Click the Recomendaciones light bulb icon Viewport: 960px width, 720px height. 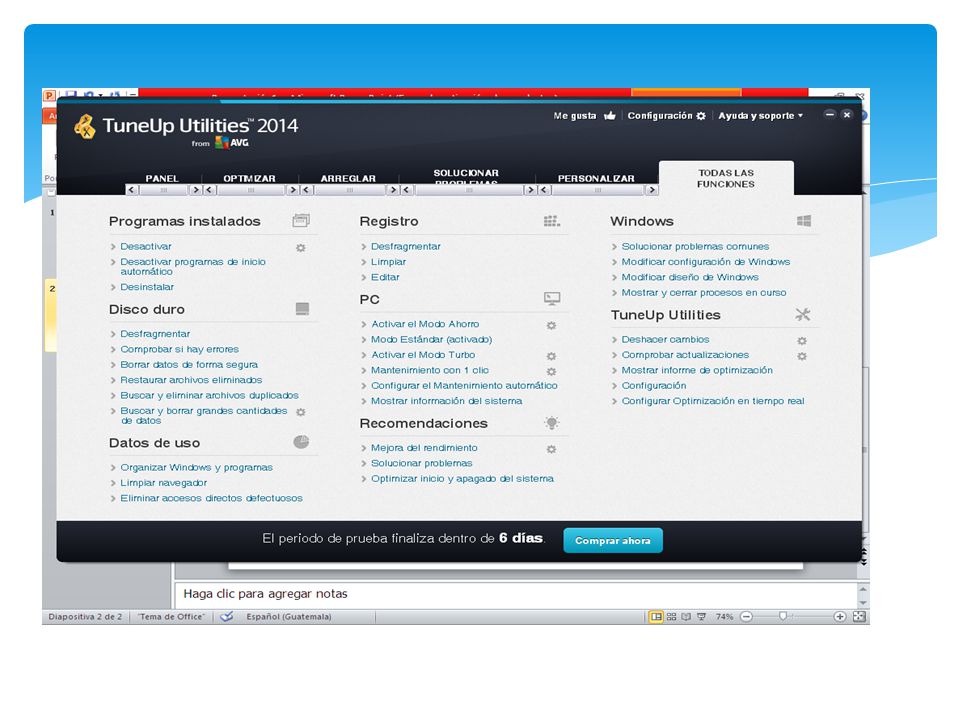point(552,422)
